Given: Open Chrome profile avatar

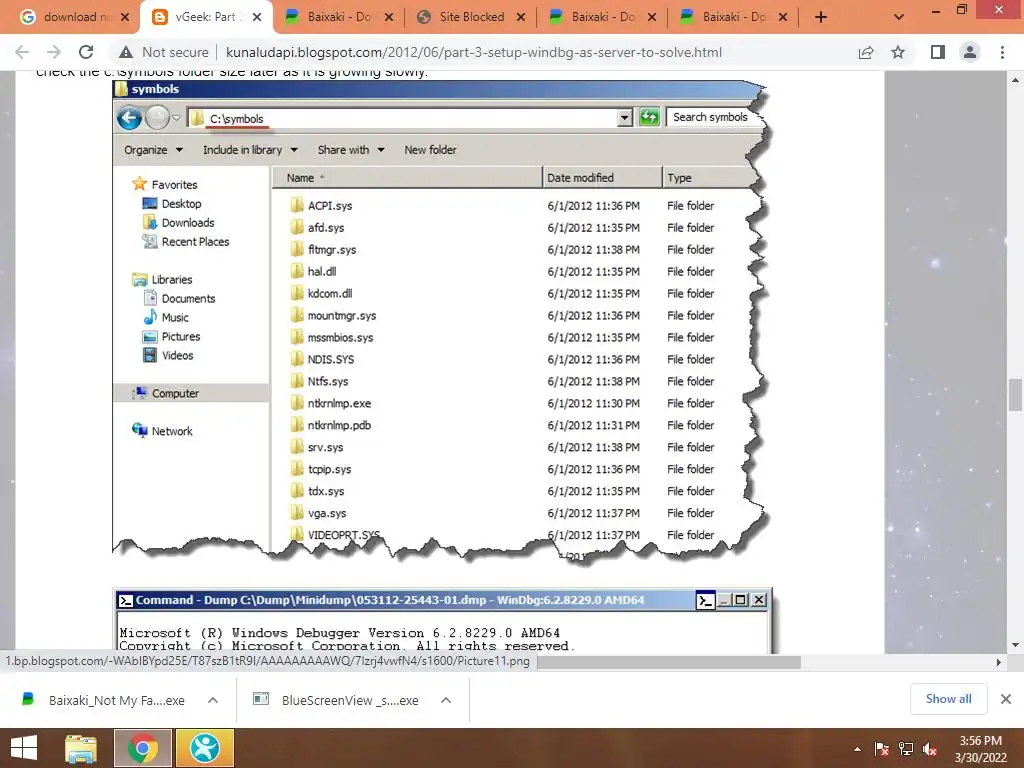Looking at the screenshot, I should pyautogui.click(x=970, y=52).
